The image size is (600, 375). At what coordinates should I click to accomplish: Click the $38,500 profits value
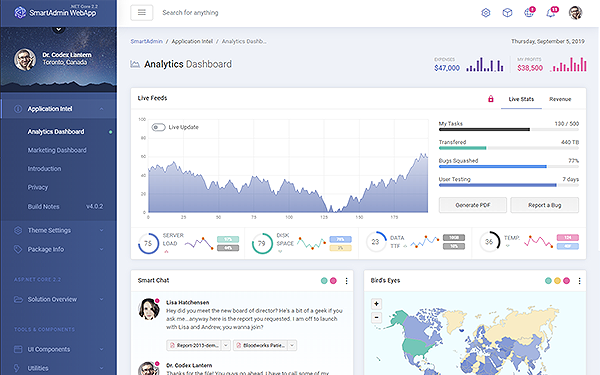(x=530, y=68)
